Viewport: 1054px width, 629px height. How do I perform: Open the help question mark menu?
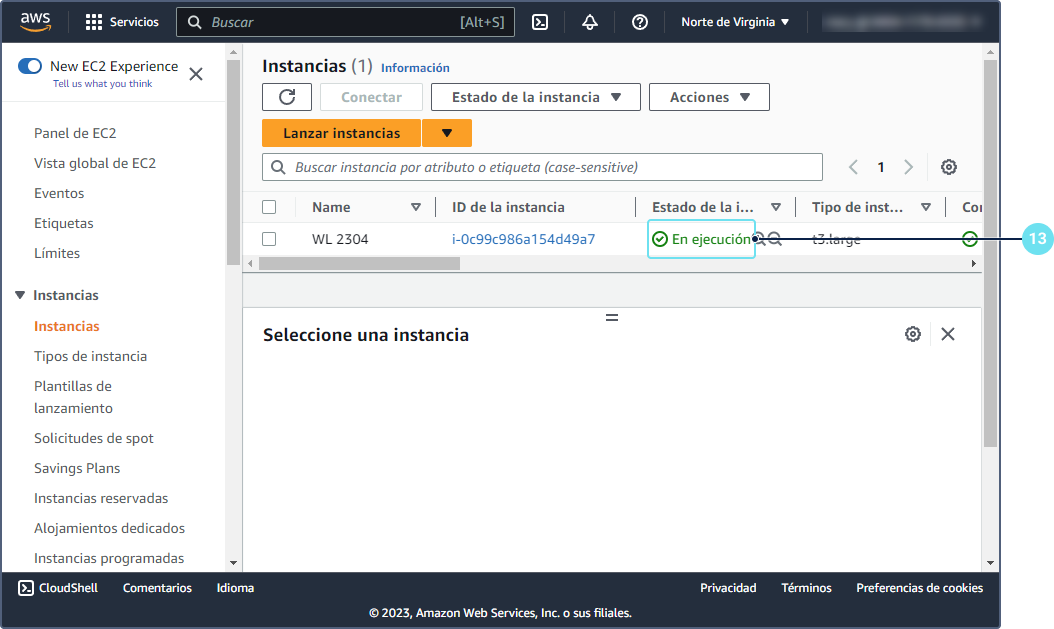click(640, 22)
